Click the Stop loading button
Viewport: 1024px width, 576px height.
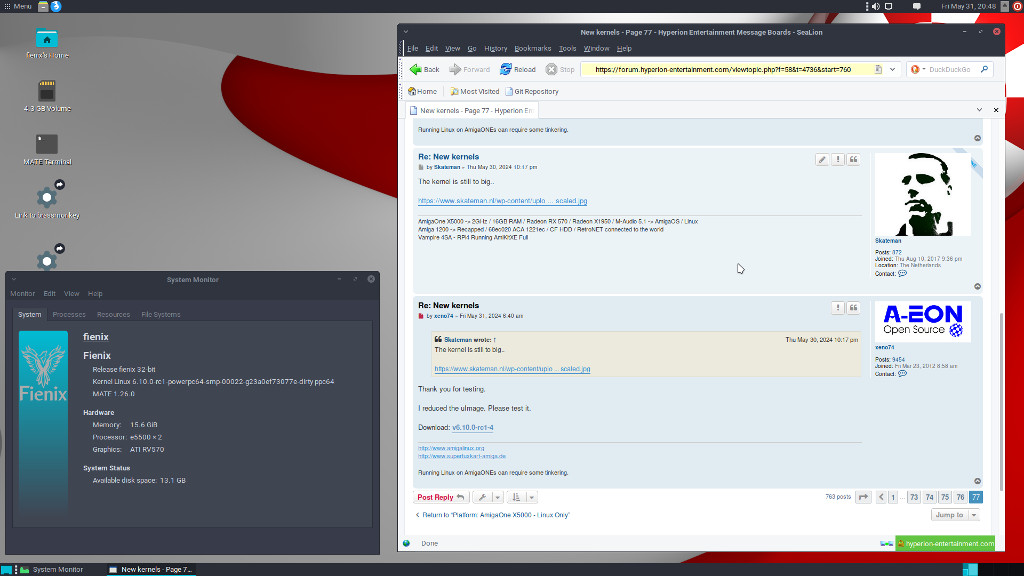pyautogui.click(x=560, y=69)
